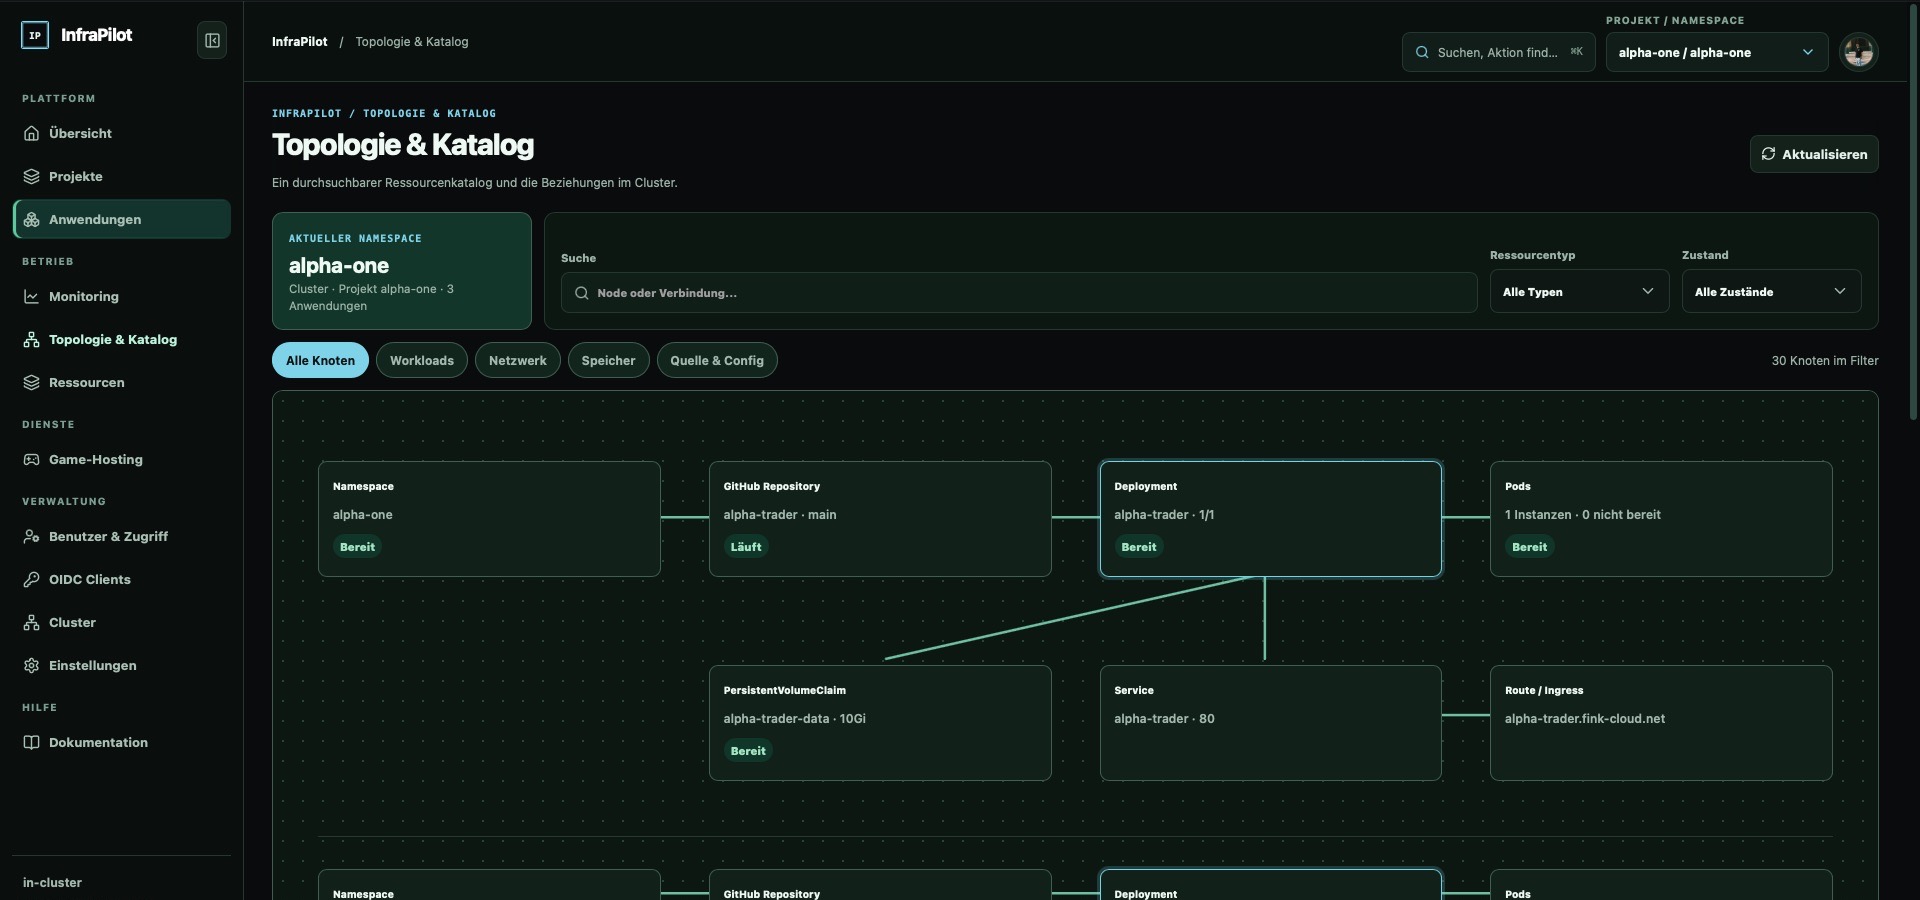The image size is (1920, 900).
Task: Open the user avatar menu
Action: pos(1859,52)
